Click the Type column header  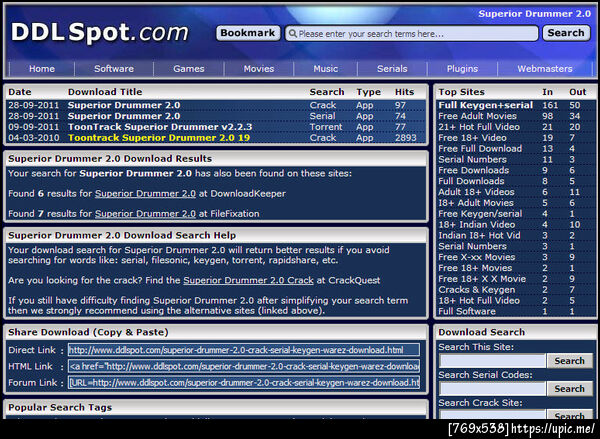[x=368, y=92]
